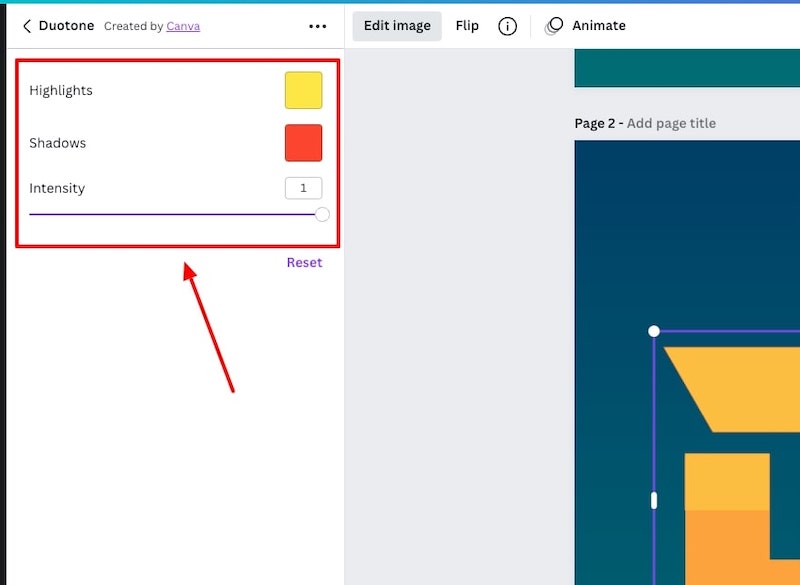The width and height of the screenshot is (800, 585).
Task: Pick the red Shadows color swatch
Action: (x=303, y=143)
